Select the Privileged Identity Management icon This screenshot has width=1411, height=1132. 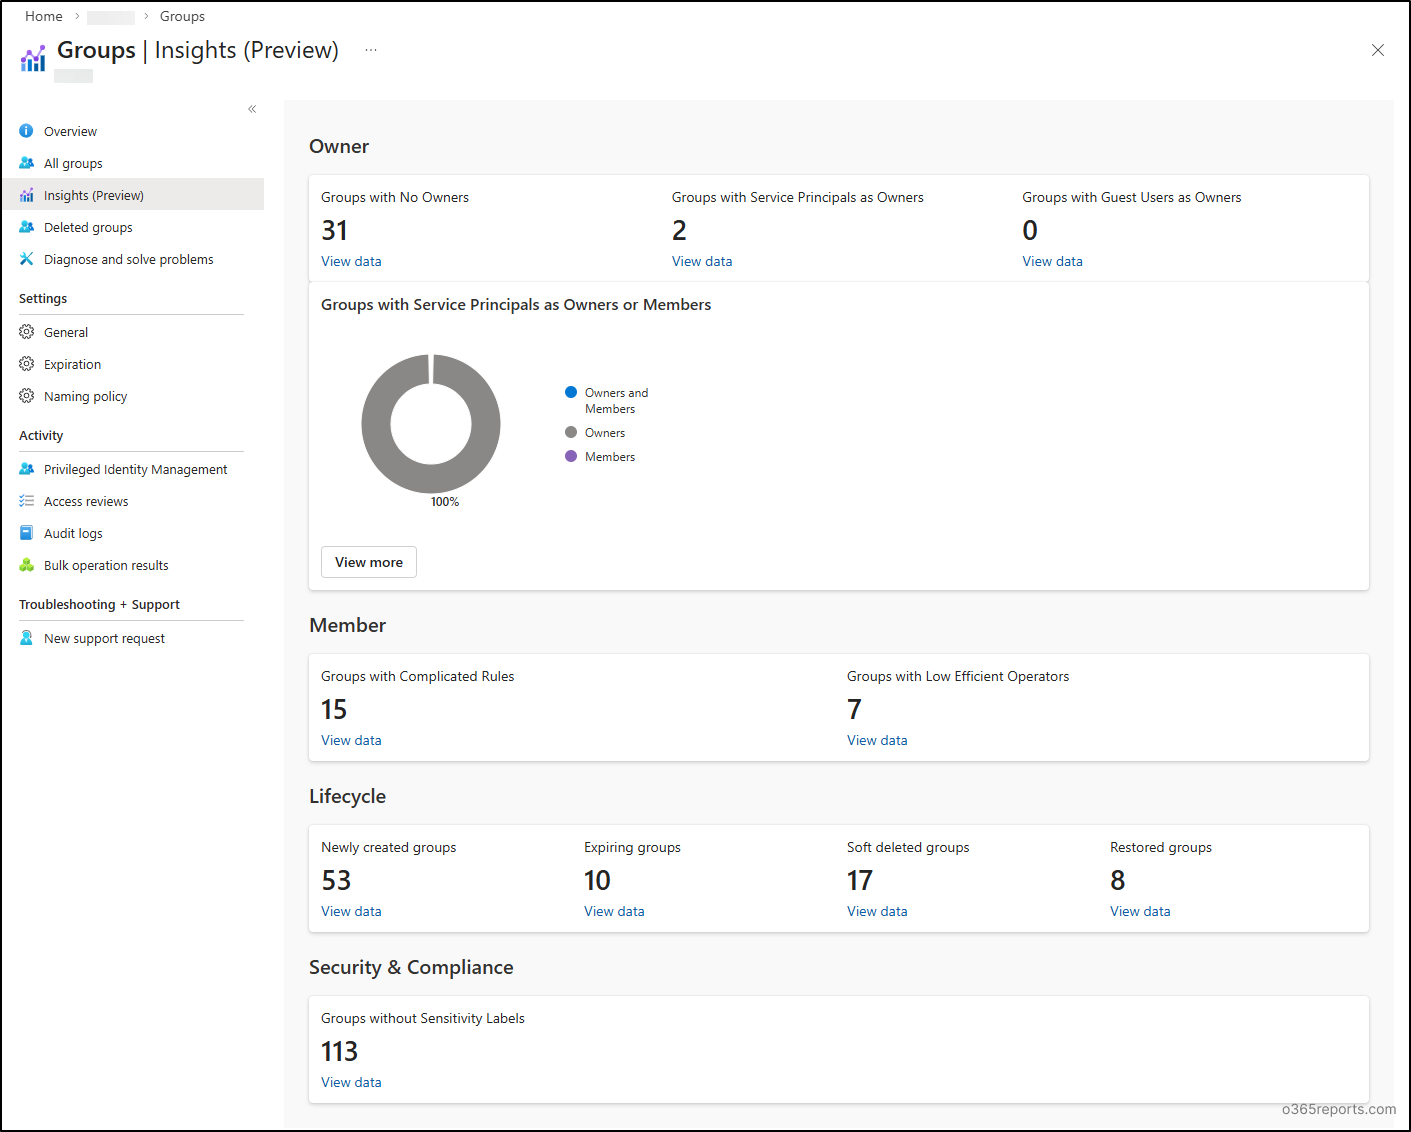(26, 468)
